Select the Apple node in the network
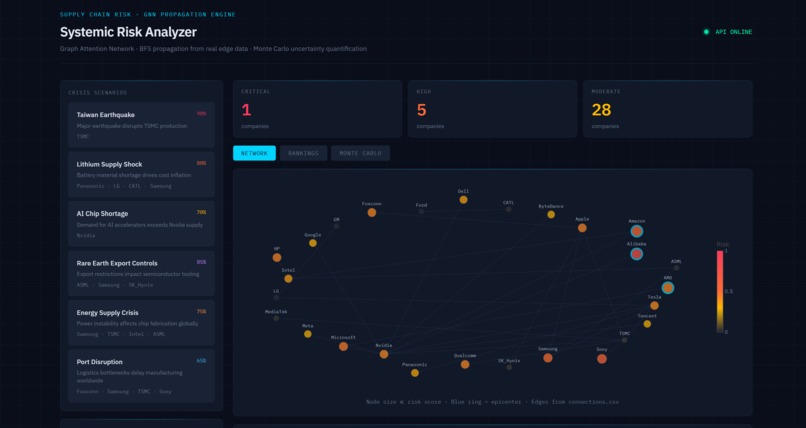Viewport: 806px width, 428px height. pyautogui.click(x=582, y=228)
